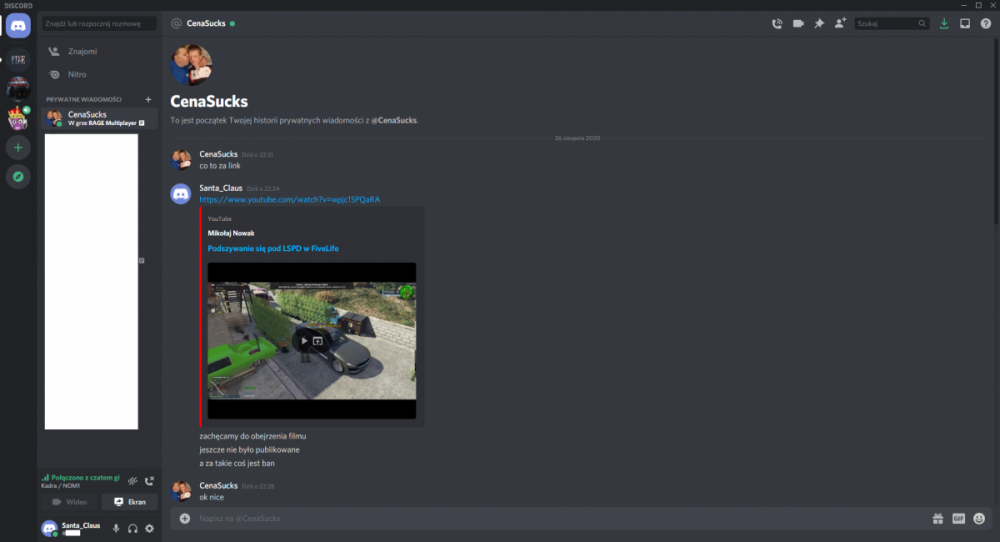This screenshot has height=542, width=1000.
Task: Click the Add a Server plus icon
Action: click(18, 148)
